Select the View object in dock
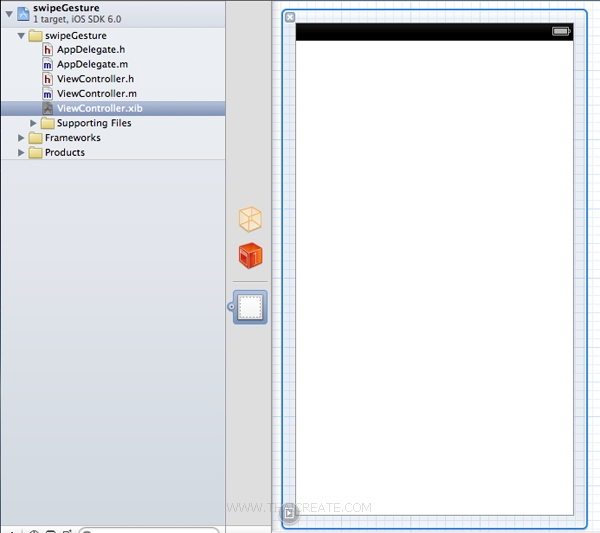Viewport: 600px width, 533px height. point(250,307)
